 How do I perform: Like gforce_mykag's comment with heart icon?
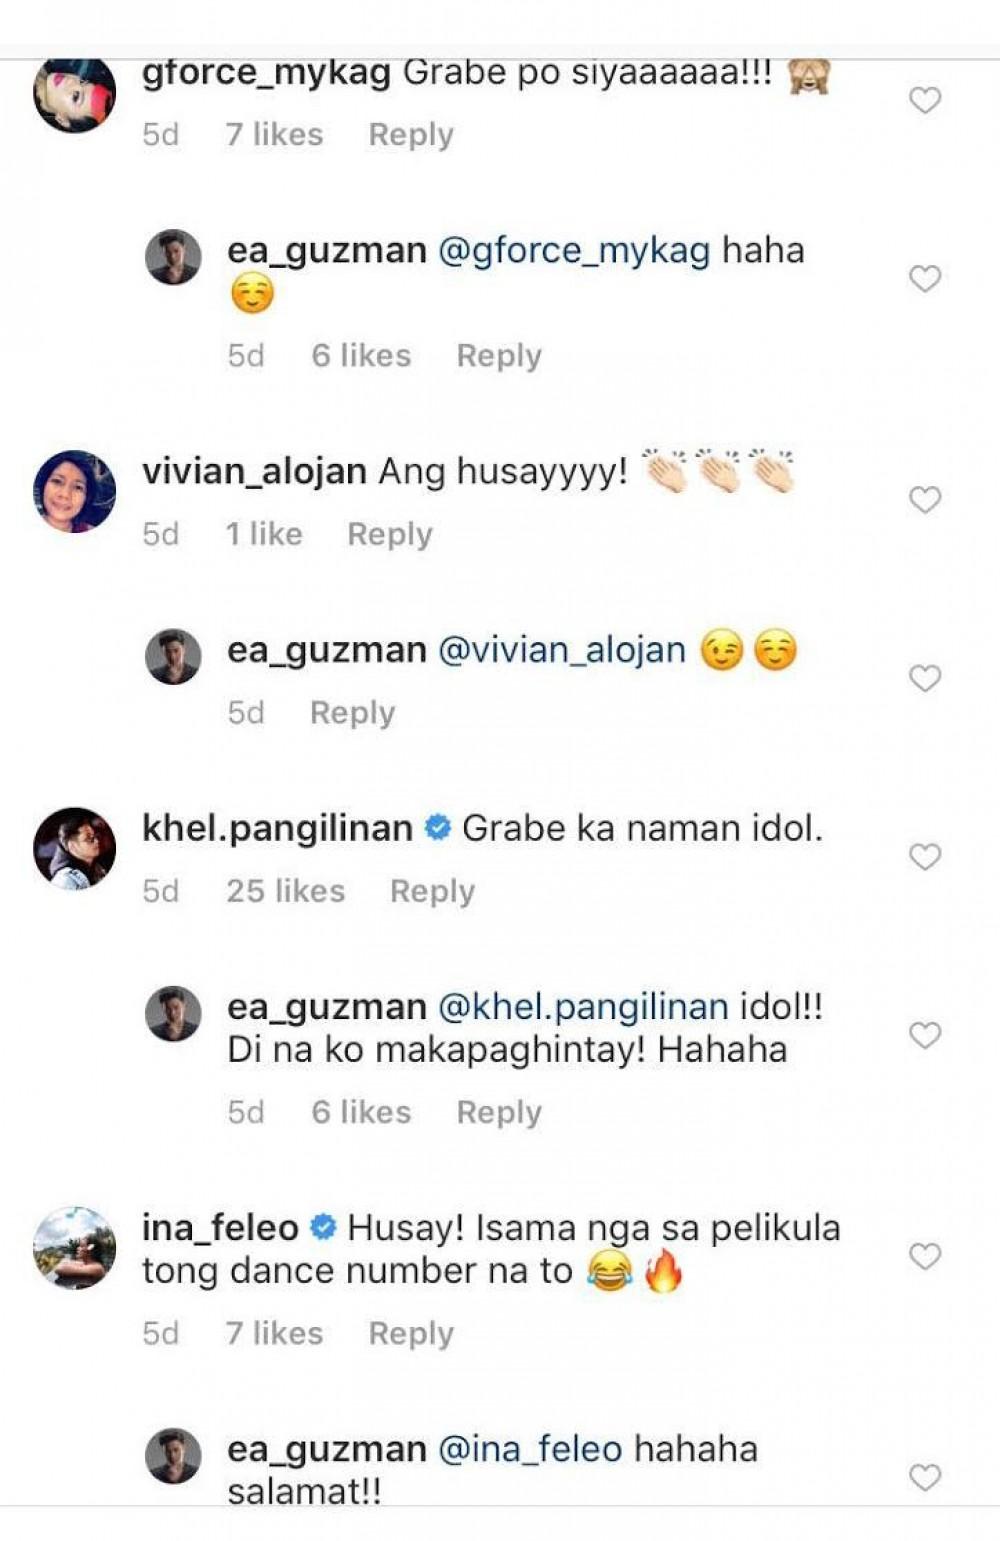[x=925, y=100]
